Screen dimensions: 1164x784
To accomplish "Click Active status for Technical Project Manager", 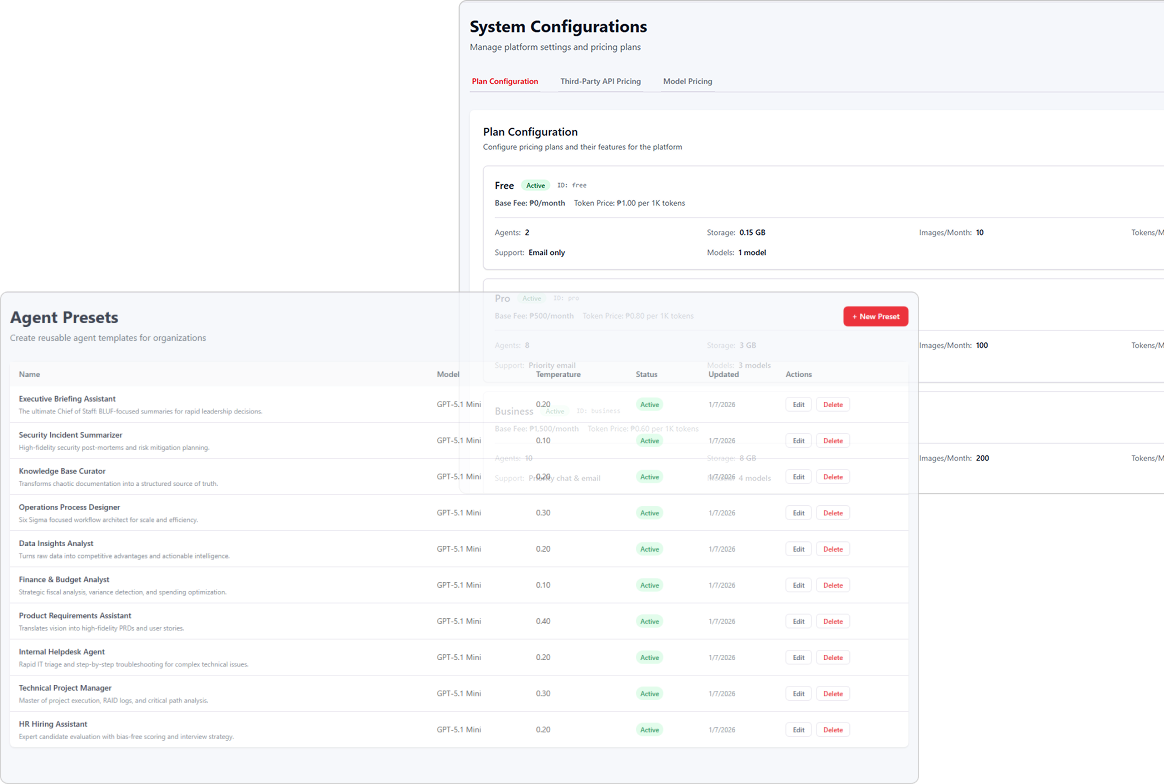I will [x=650, y=693].
